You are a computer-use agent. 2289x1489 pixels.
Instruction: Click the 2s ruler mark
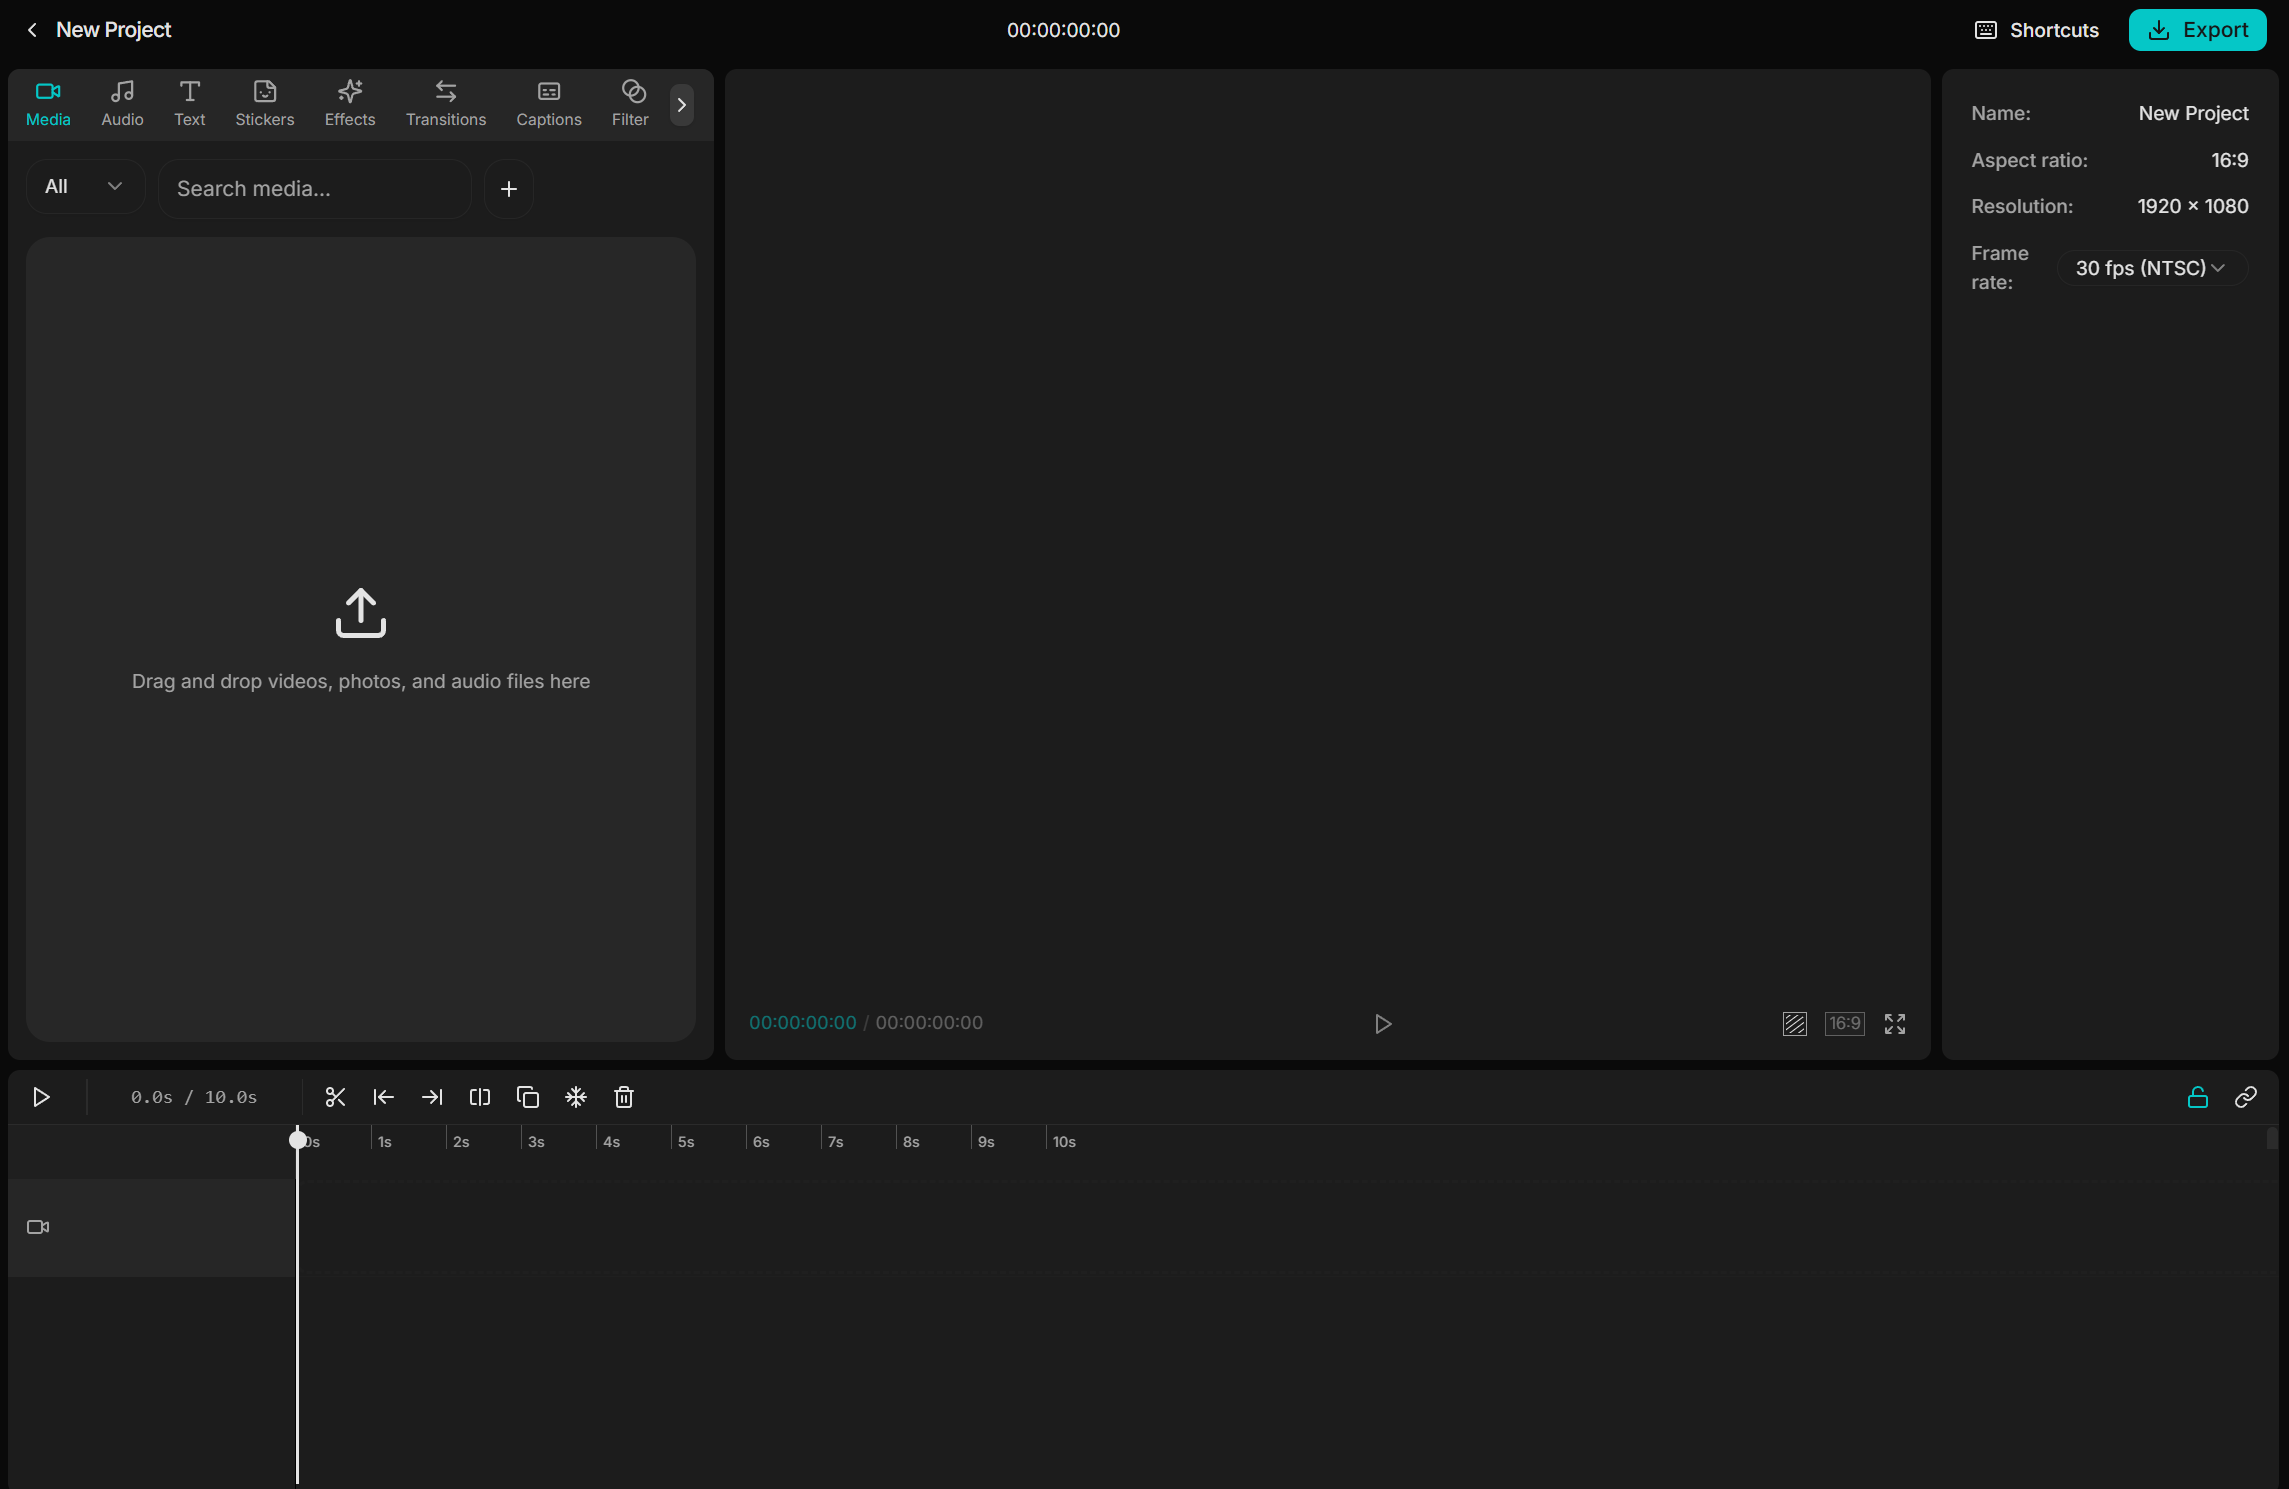[x=460, y=1141]
